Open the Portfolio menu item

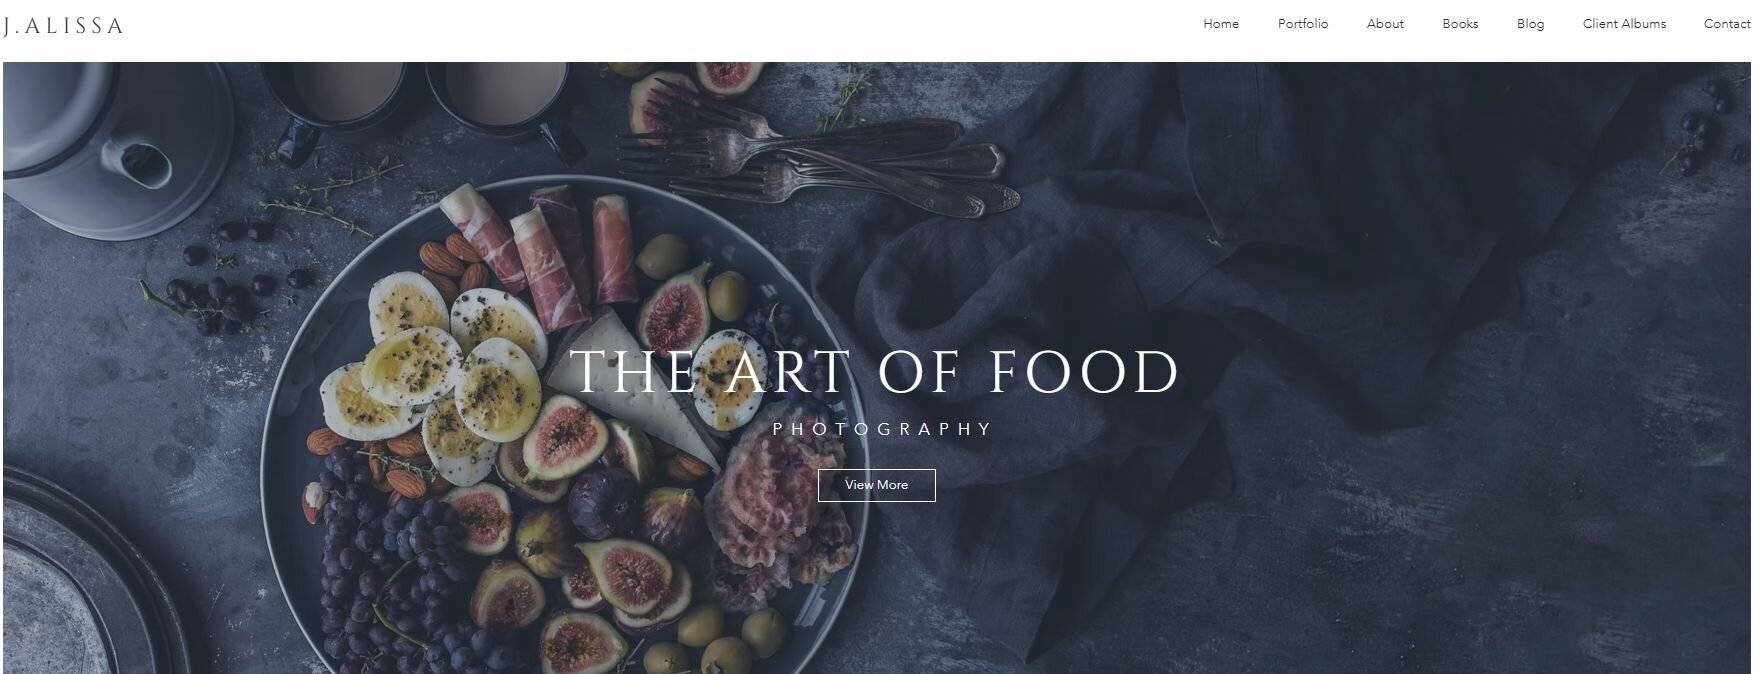tap(1303, 24)
